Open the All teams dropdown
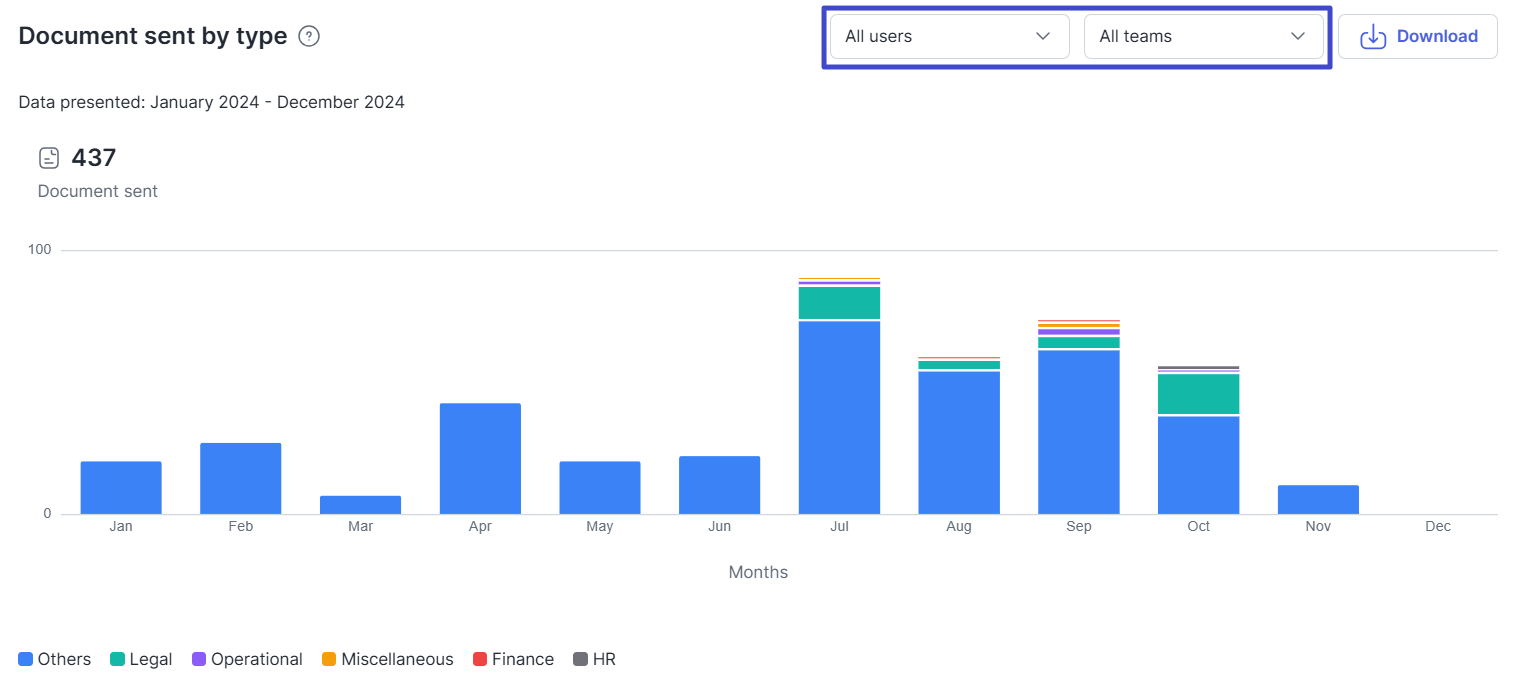The height and width of the screenshot is (690, 1517). pos(1202,37)
